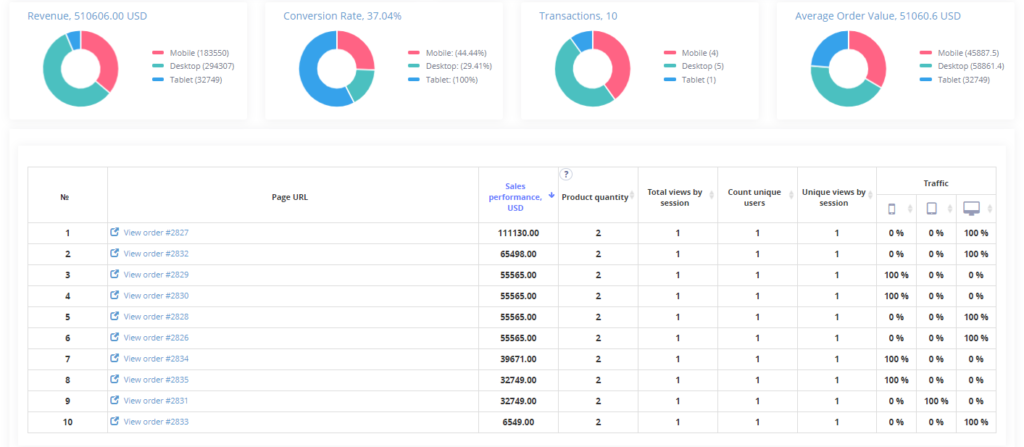Select the 39671.00 sales value cell
The image size is (1024, 447).
(519, 359)
